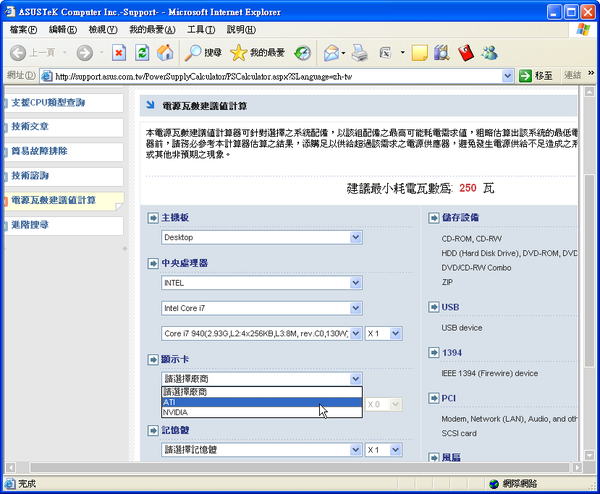Click the Forward arrow toolbar icon
The image size is (600, 494).
(85, 53)
